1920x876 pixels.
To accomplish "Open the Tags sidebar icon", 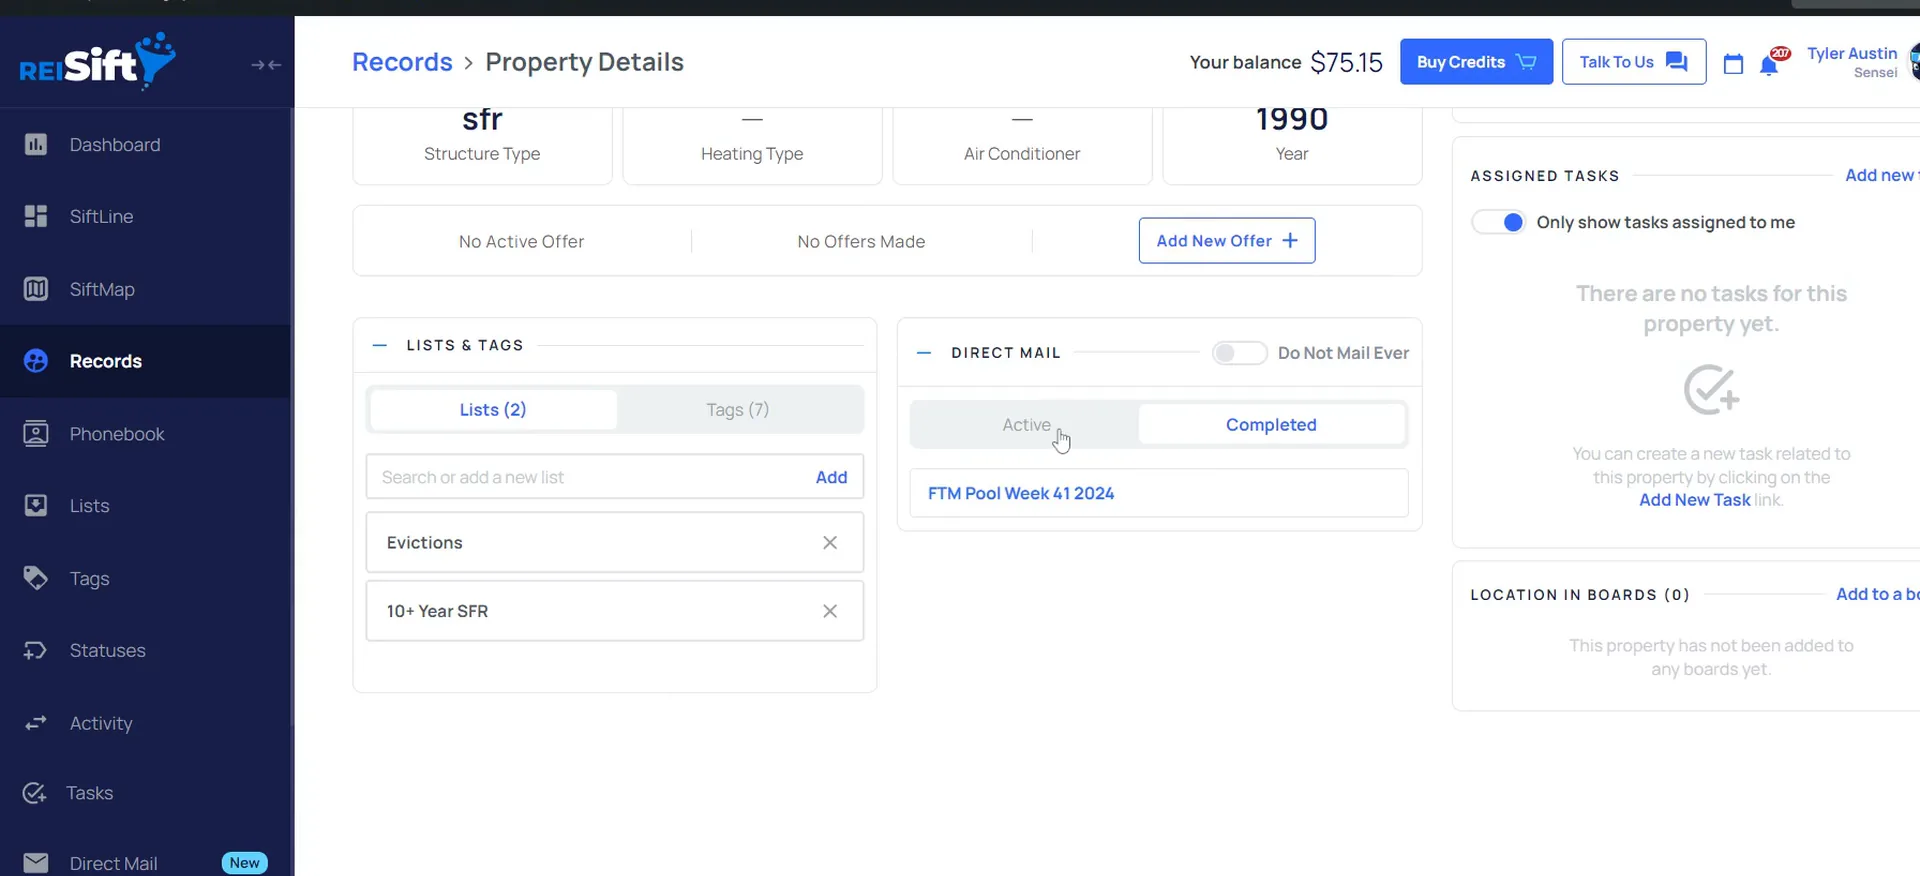I will [x=36, y=578].
